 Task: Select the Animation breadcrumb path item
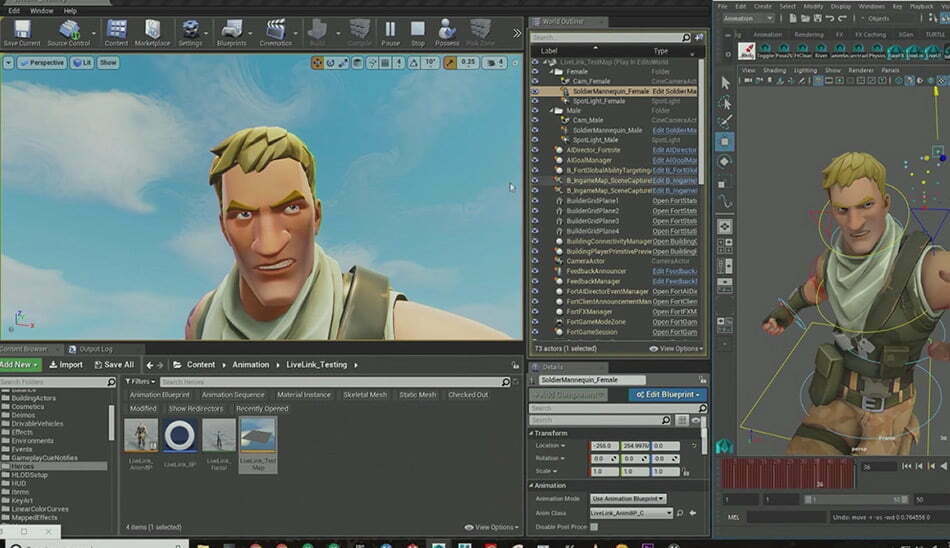250,365
